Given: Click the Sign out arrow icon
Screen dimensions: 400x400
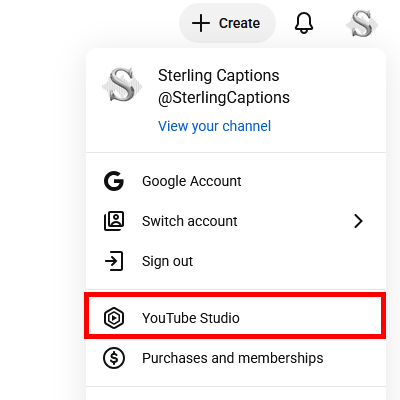Looking at the screenshot, I should click(x=114, y=261).
